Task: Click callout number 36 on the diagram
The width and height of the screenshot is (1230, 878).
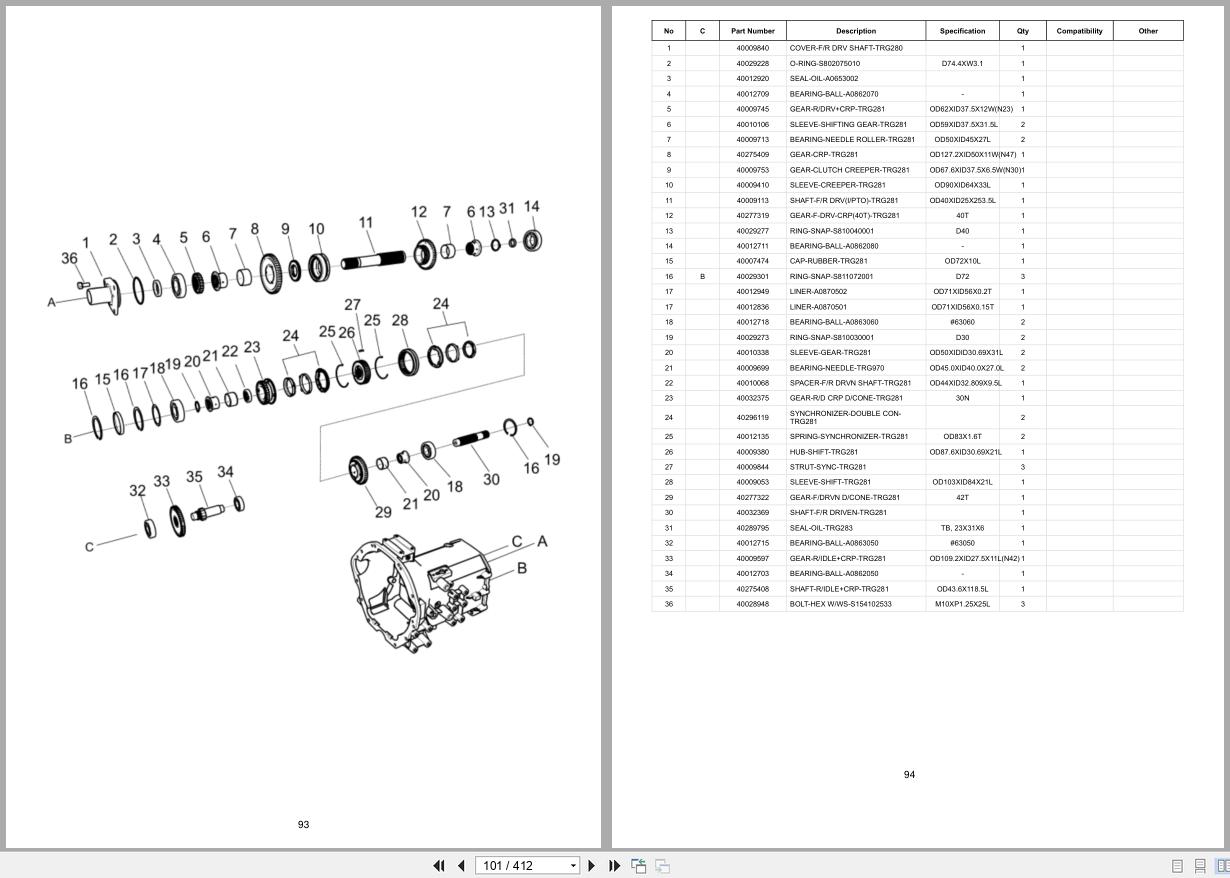Action: coord(69,258)
